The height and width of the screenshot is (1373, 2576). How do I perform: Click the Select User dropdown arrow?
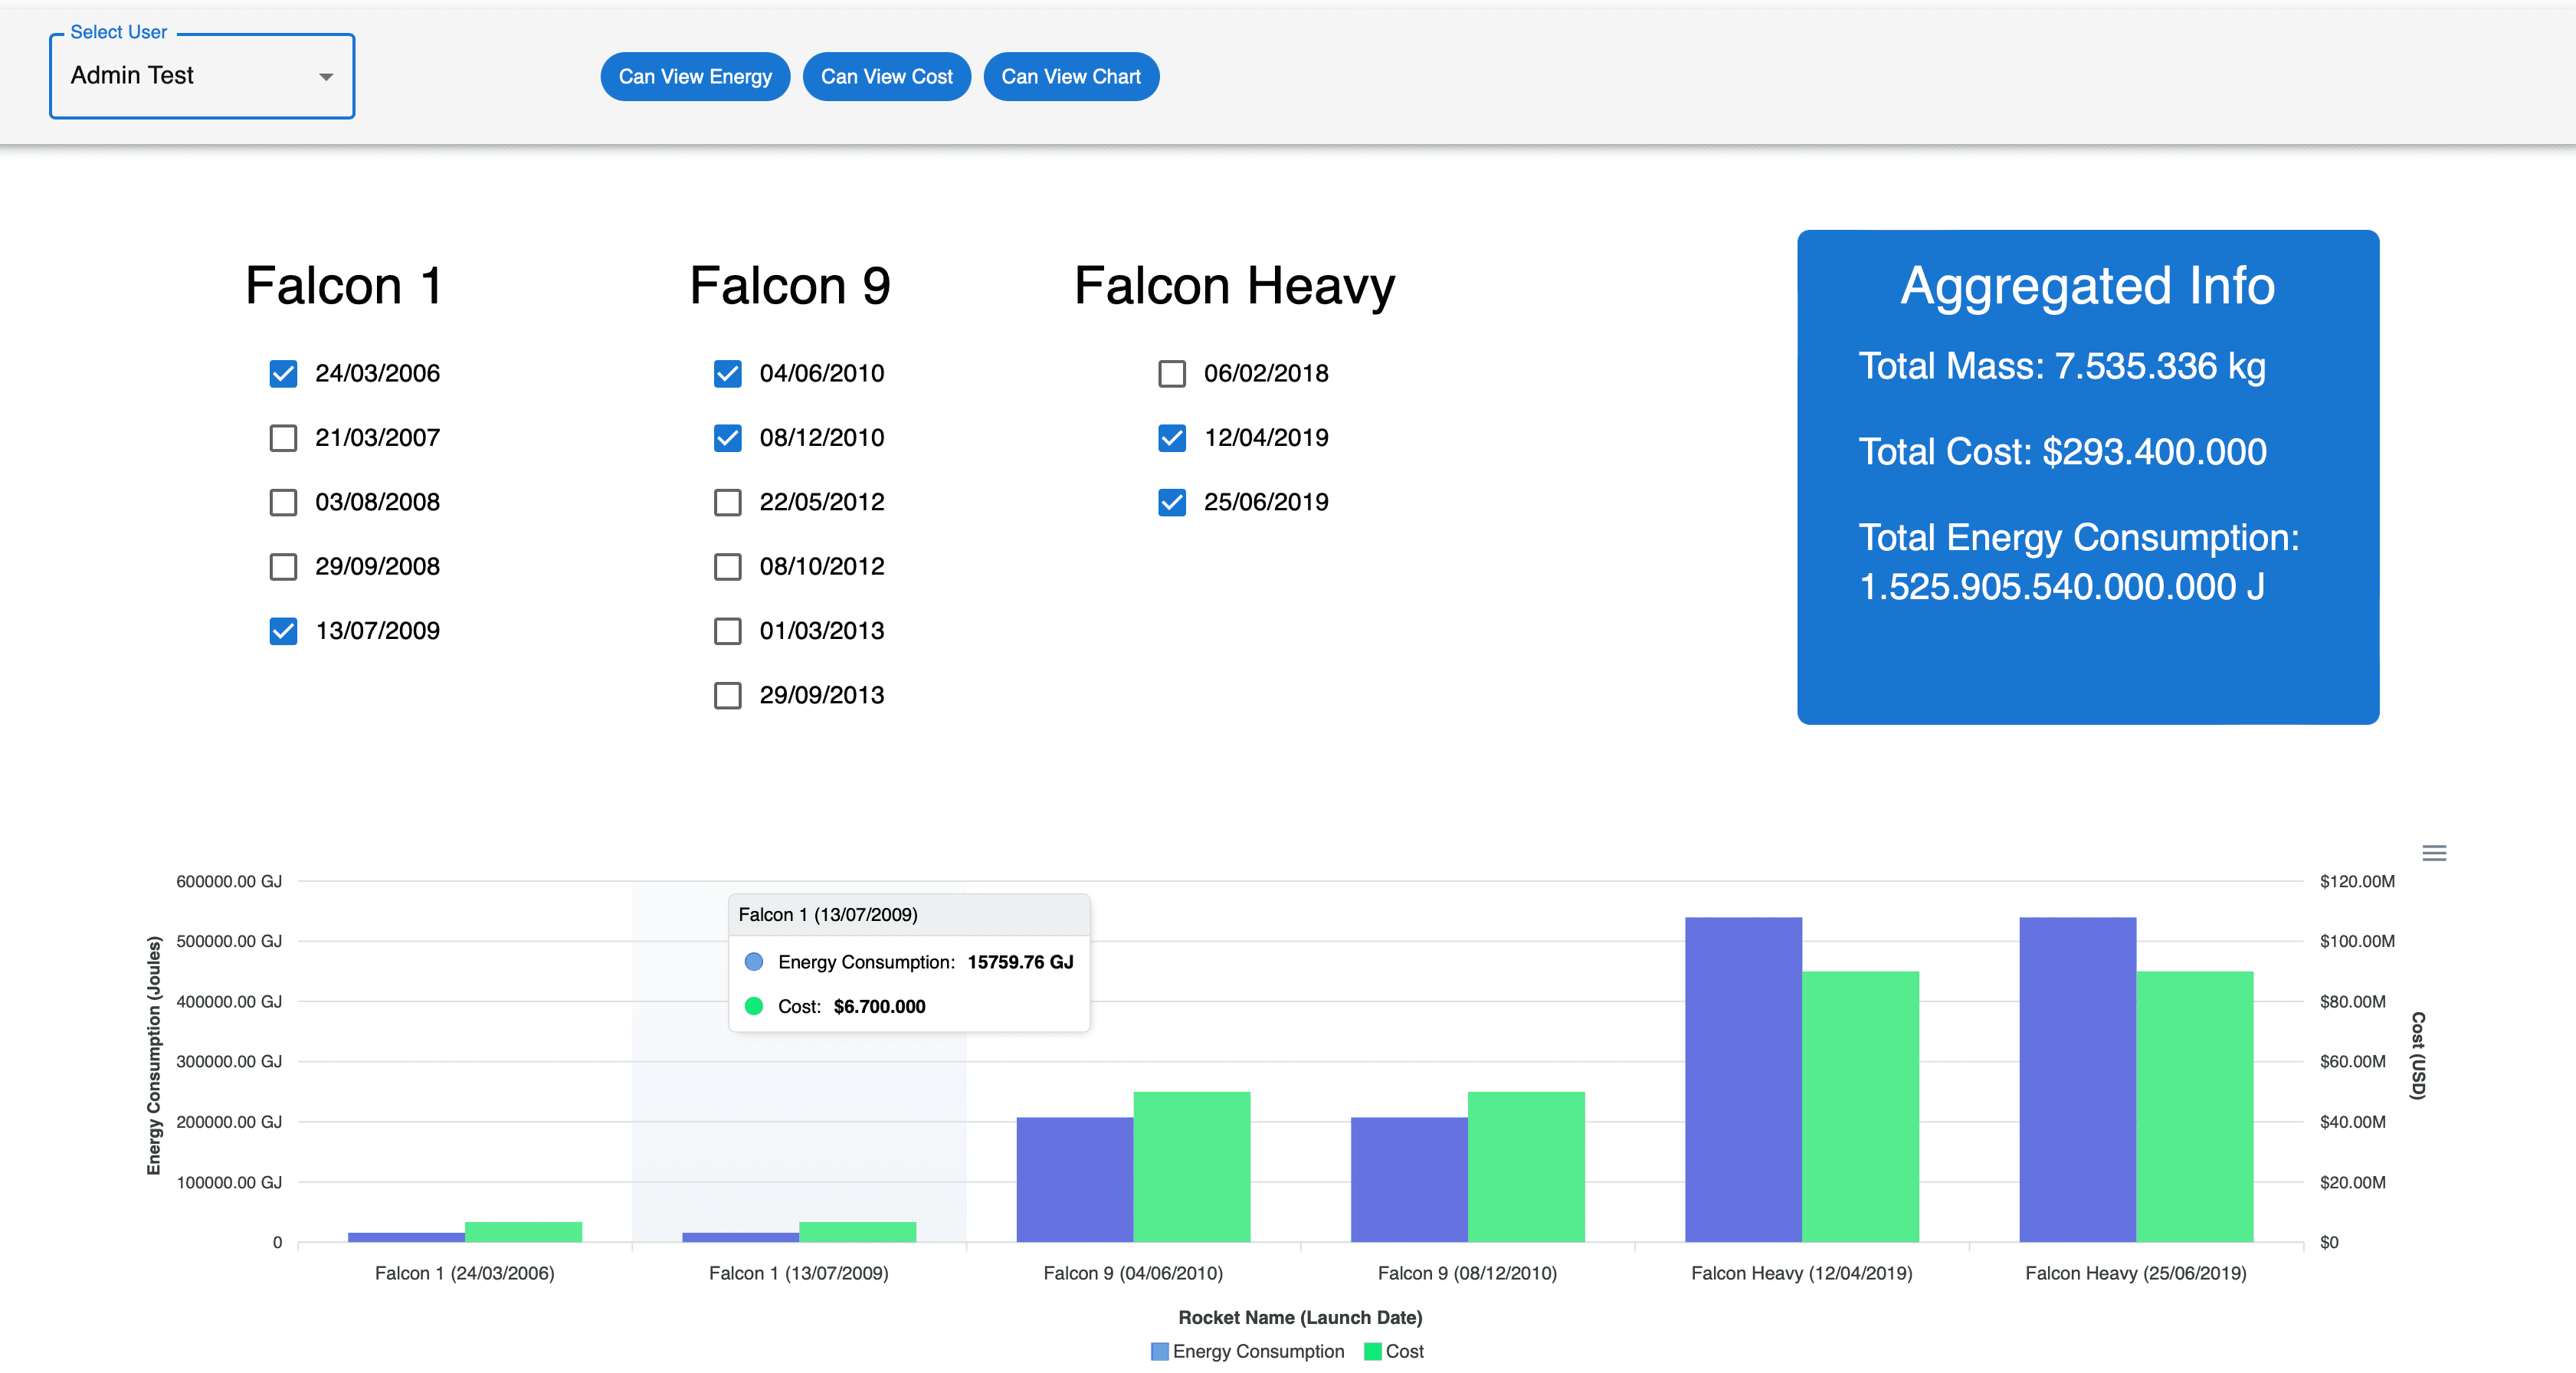point(325,77)
